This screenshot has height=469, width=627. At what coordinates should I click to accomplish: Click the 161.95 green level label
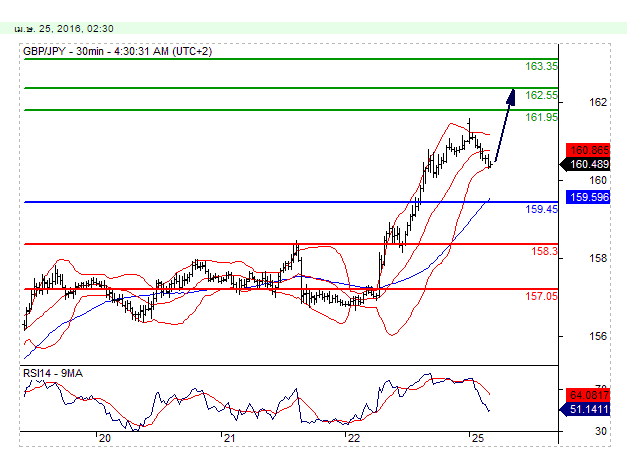click(541, 117)
